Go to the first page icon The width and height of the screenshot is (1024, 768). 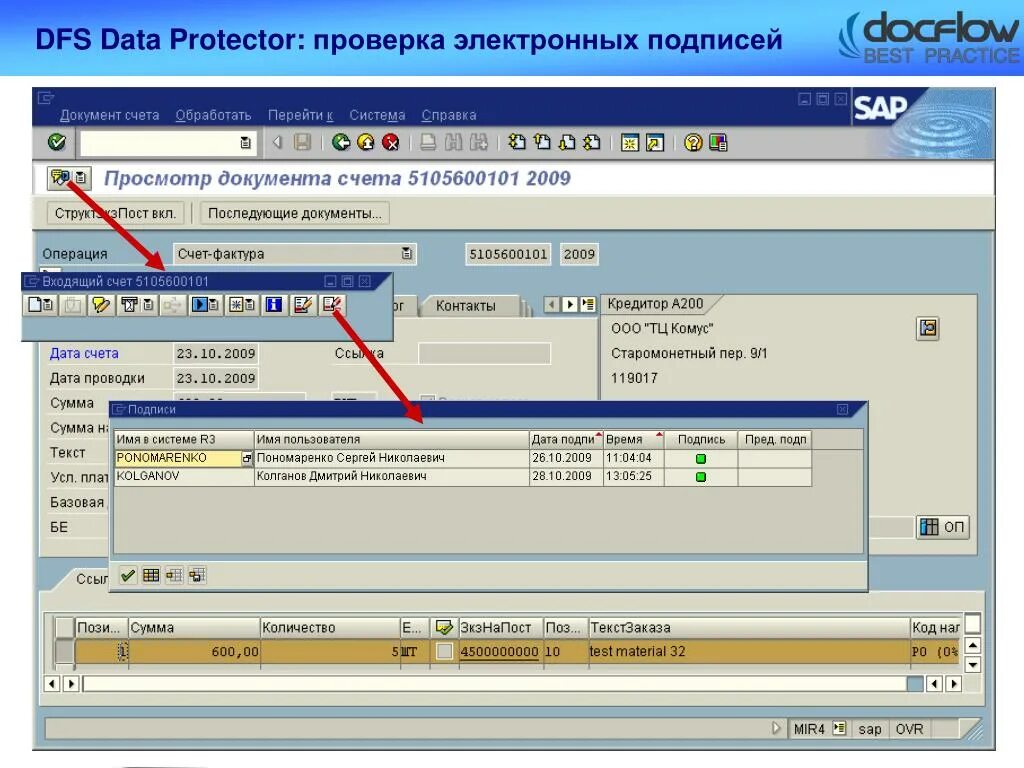(517, 142)
